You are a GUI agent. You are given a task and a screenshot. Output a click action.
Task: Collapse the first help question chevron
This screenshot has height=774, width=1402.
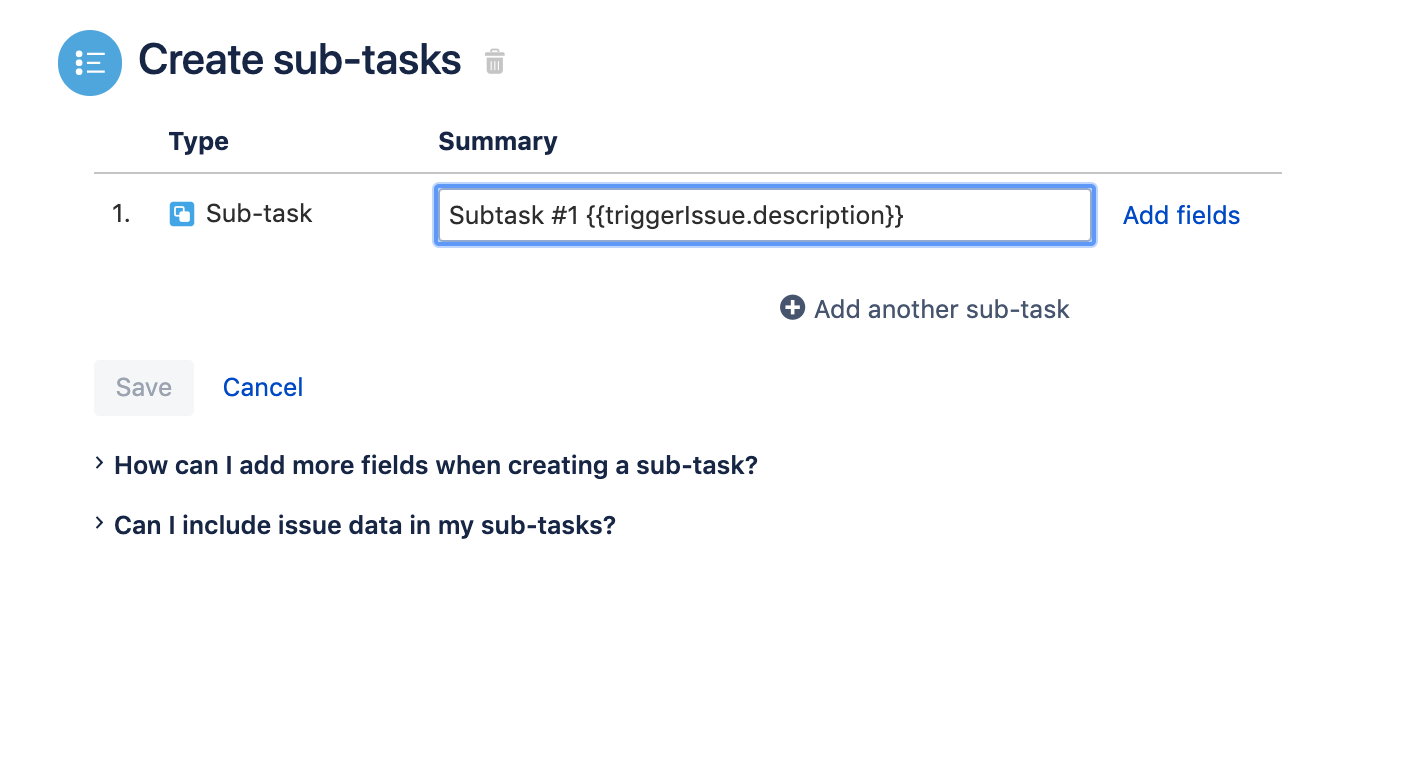tap(98, 463)
